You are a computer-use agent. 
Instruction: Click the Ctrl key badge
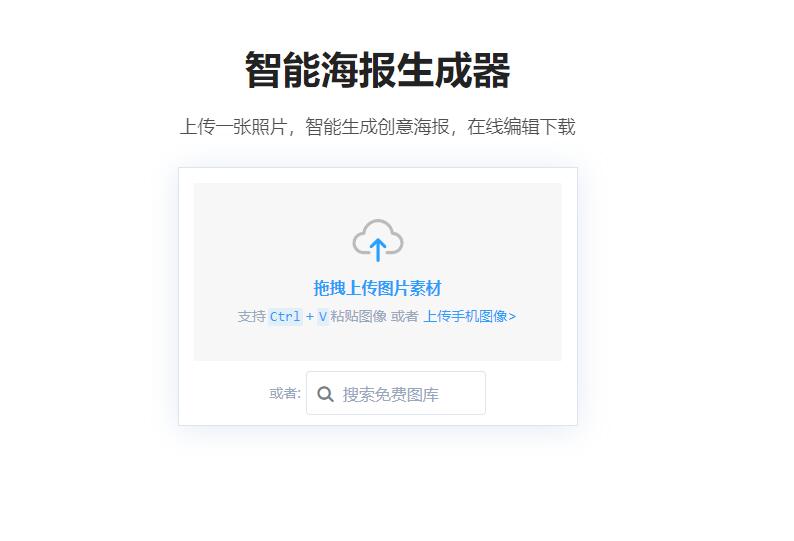point(285,317)
